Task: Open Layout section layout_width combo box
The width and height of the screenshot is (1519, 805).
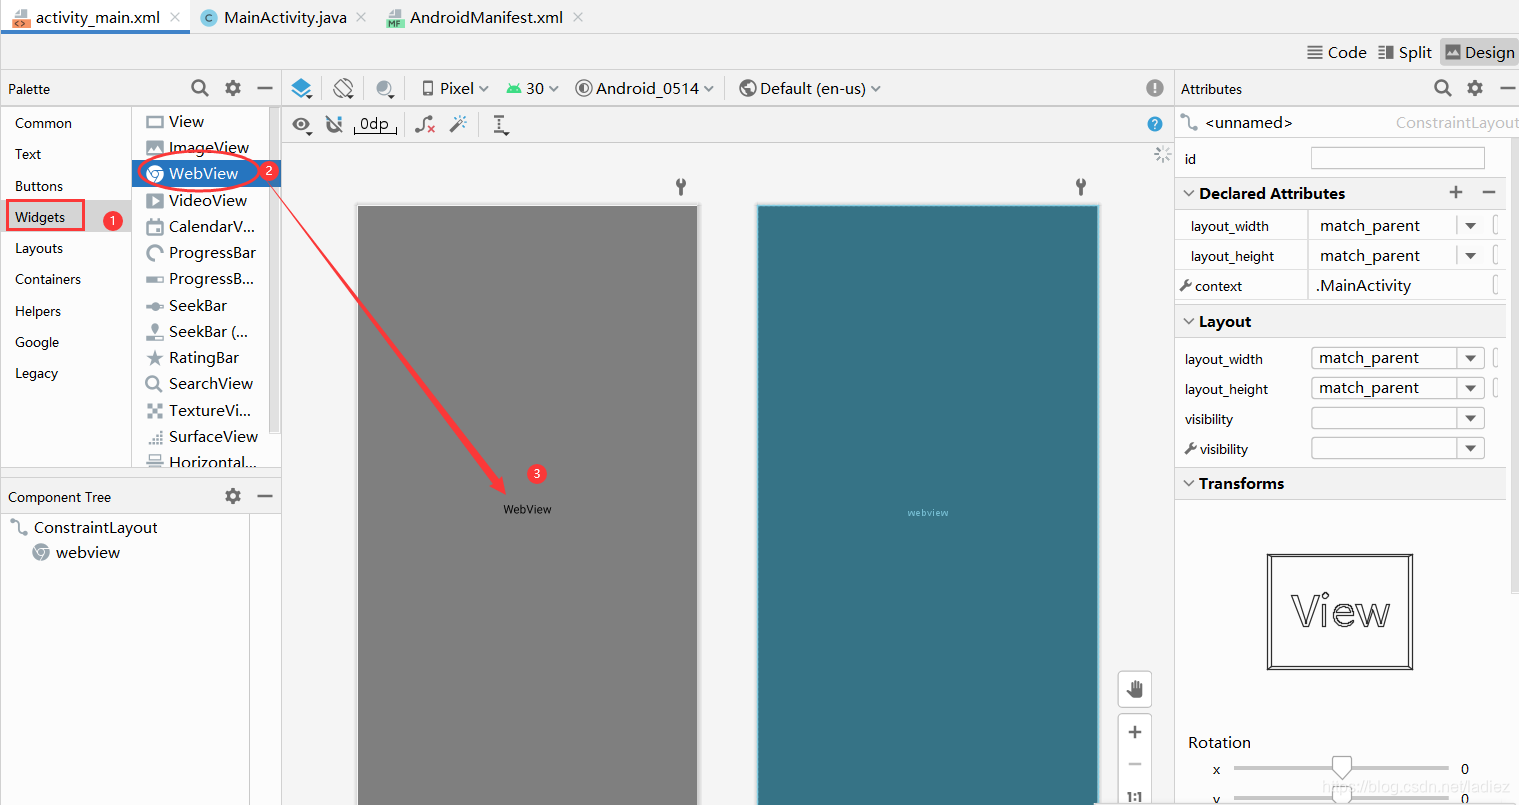Action: pos(1397,358)
